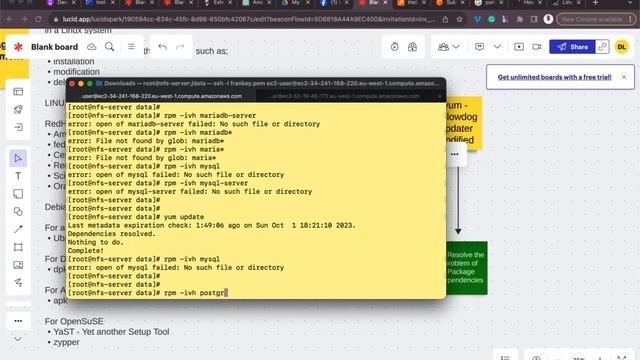This screenshot has width=640, height=360.
Task: Click the 'For OpenSuSE' heading text
Action: [x=74, y=321]
